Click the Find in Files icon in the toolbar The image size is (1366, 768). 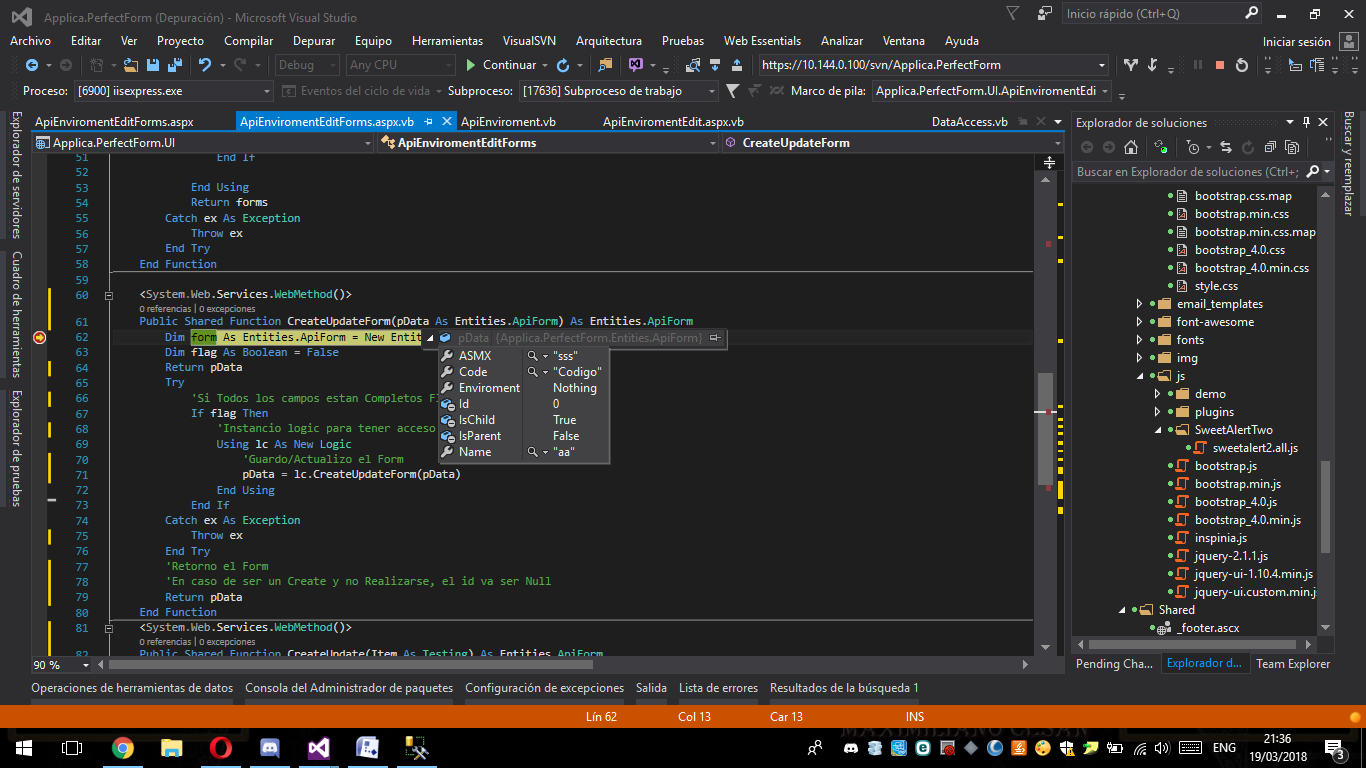click(x=605, y=65)
